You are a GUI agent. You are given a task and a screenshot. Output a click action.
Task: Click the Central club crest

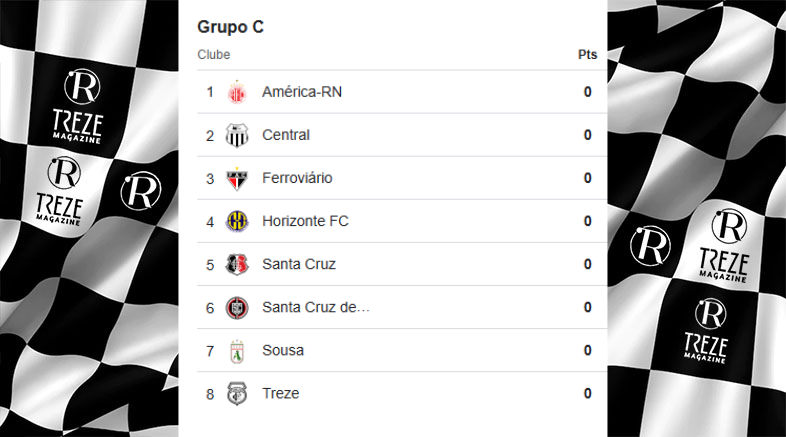point(237,135)
